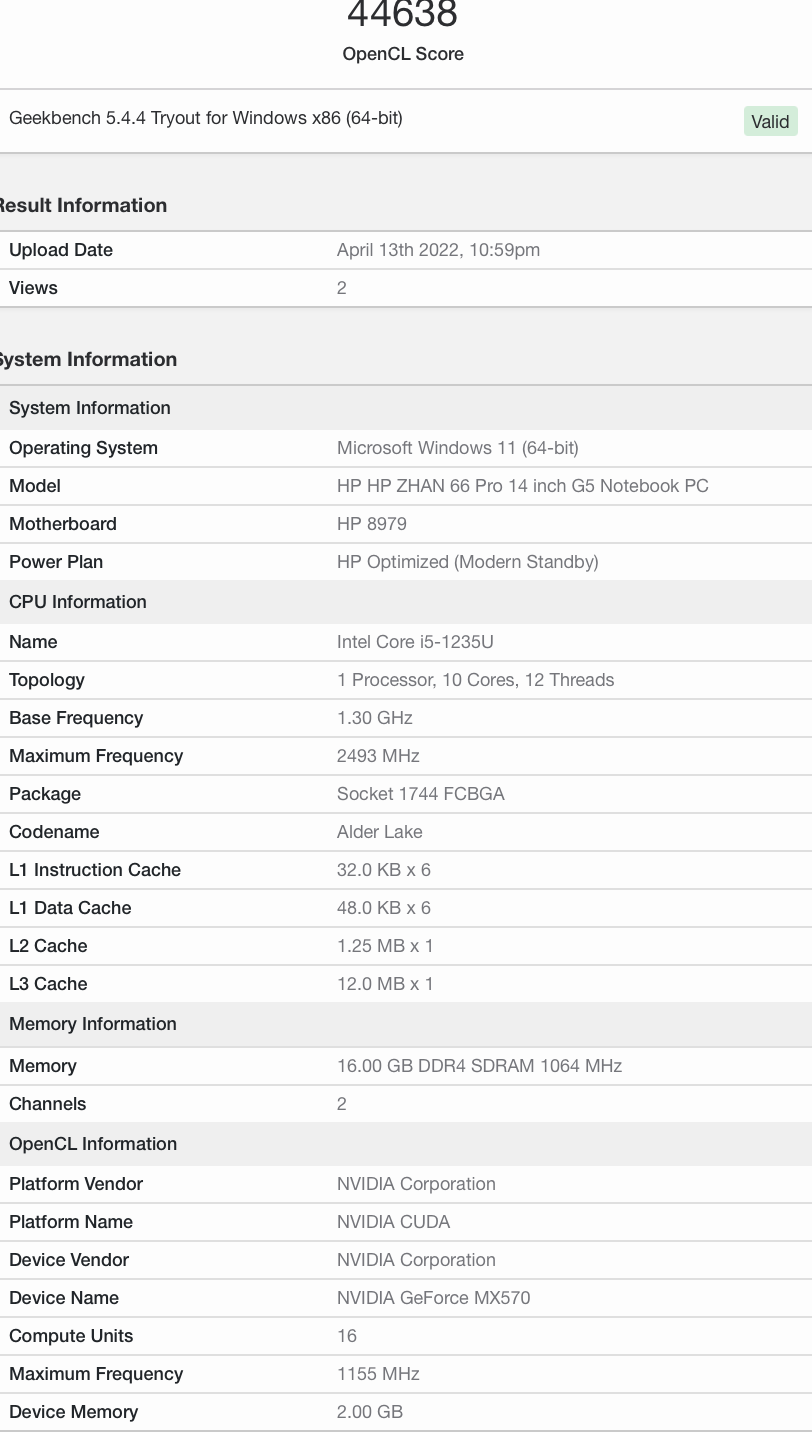Select the HP ZHAN 66 Pro model text
This screenshot has height=1432, width=812.
tap(522, 486)
